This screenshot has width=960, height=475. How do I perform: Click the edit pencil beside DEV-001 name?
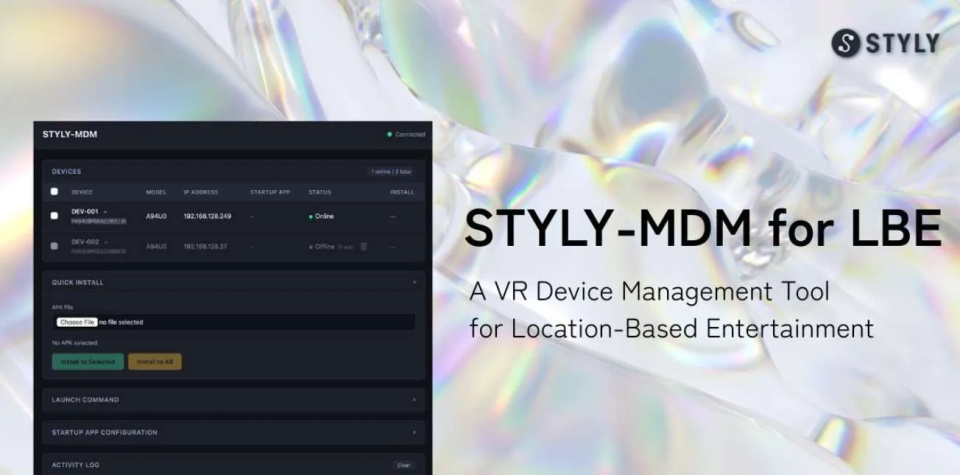pos(105,211)
